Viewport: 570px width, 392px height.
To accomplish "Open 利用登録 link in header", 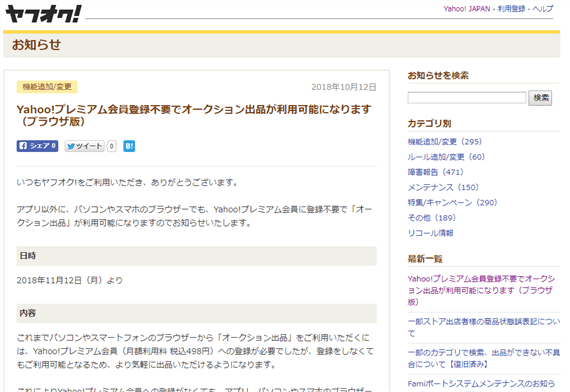I will [511, 9].
